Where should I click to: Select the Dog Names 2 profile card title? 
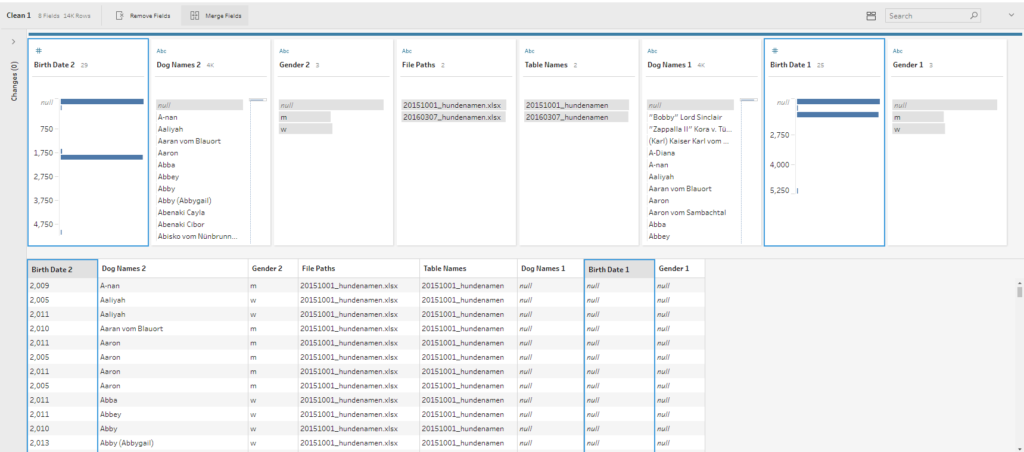point(178,65)
